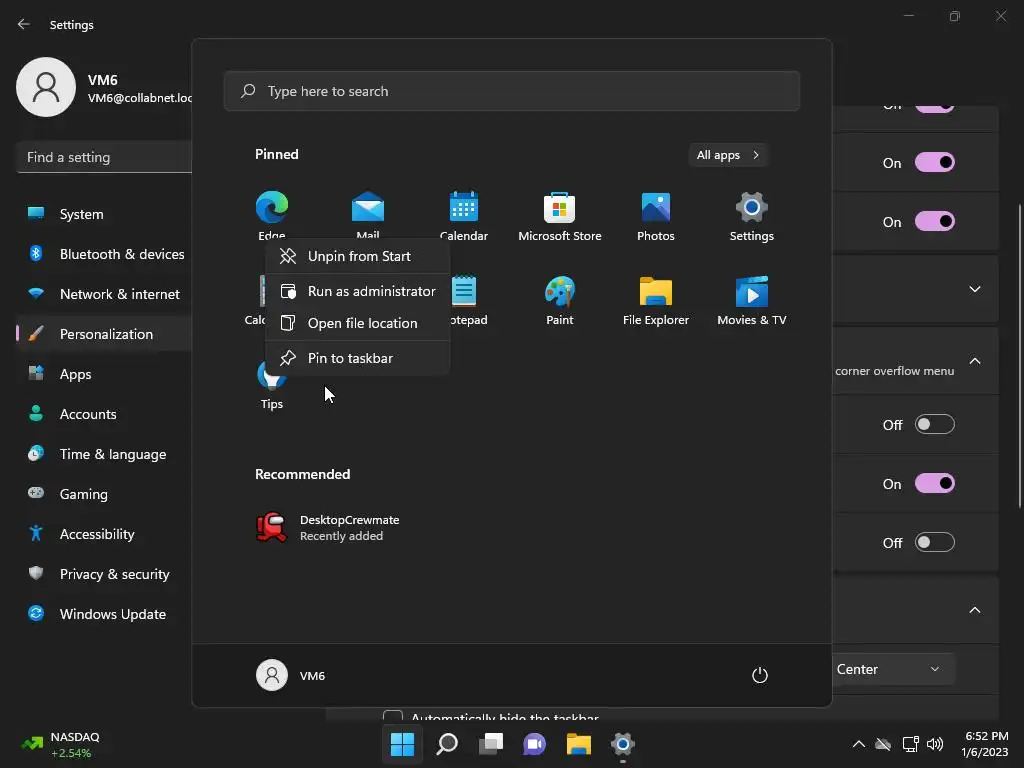This screenshot has height=768, width=1024.
Task: Open the Center taskbar alignment dropdown
Action: (893, 669)
